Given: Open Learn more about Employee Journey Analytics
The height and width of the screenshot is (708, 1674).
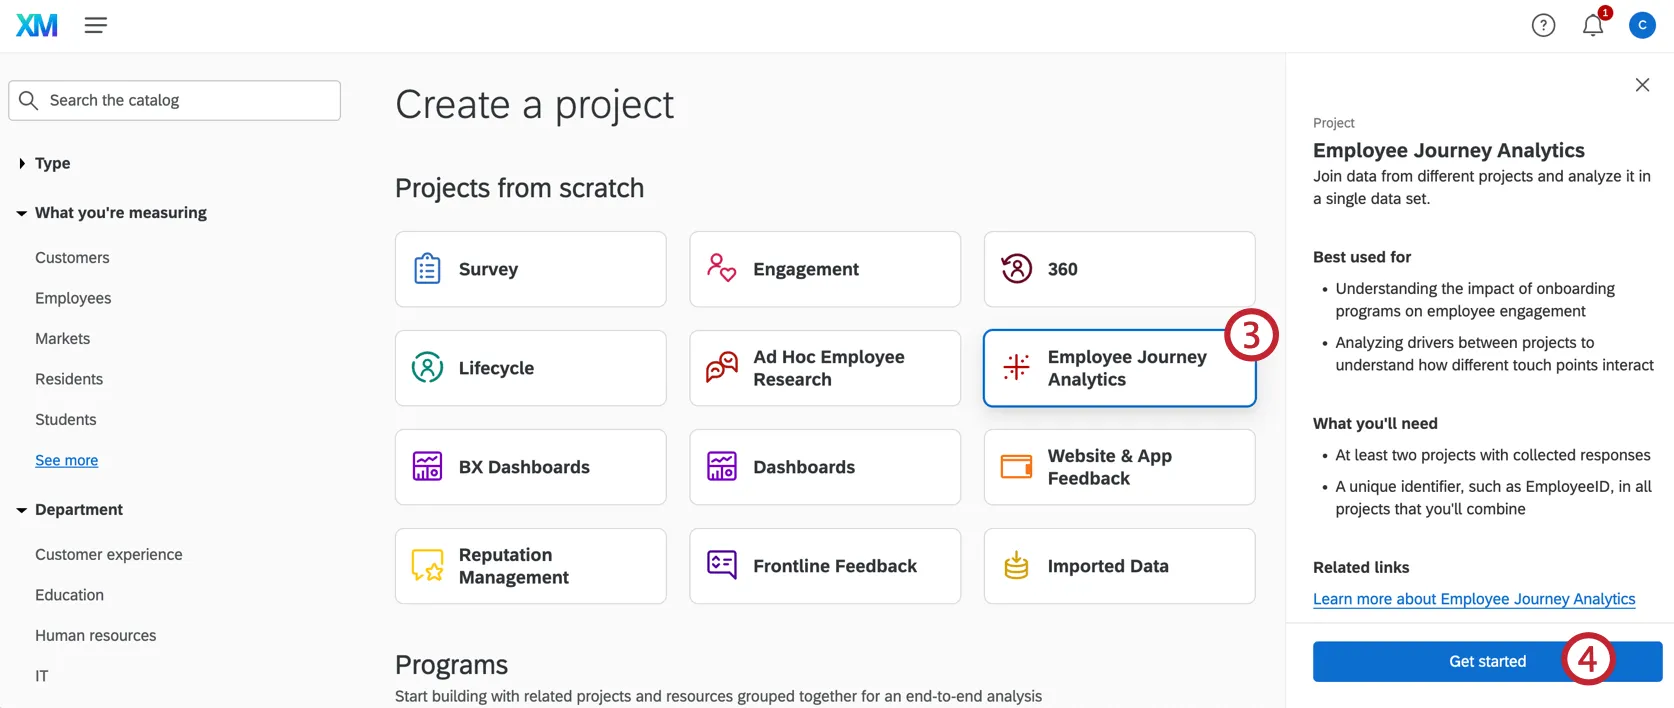Looking at the screenshot, I should [x=1473, y=599].
